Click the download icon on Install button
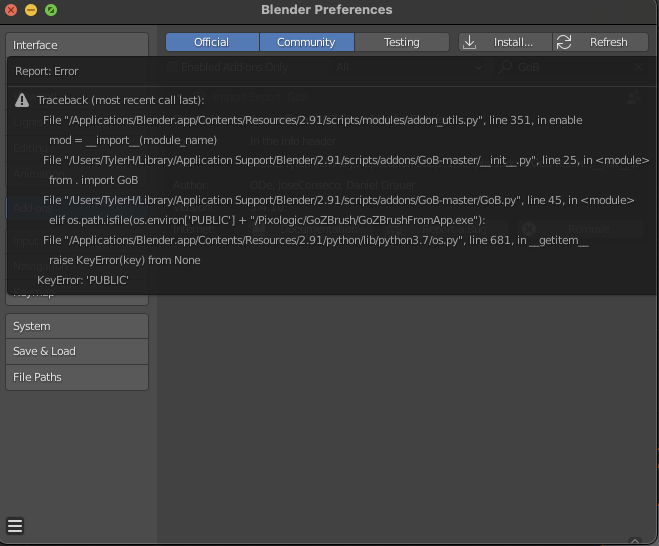The image size is (659, 546). coord(469,42)
